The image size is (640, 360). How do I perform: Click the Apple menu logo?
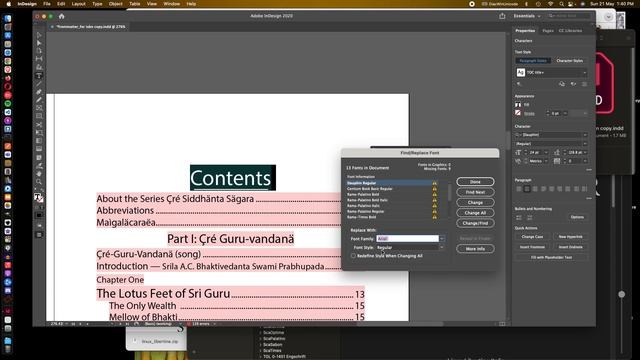[8, 4]
